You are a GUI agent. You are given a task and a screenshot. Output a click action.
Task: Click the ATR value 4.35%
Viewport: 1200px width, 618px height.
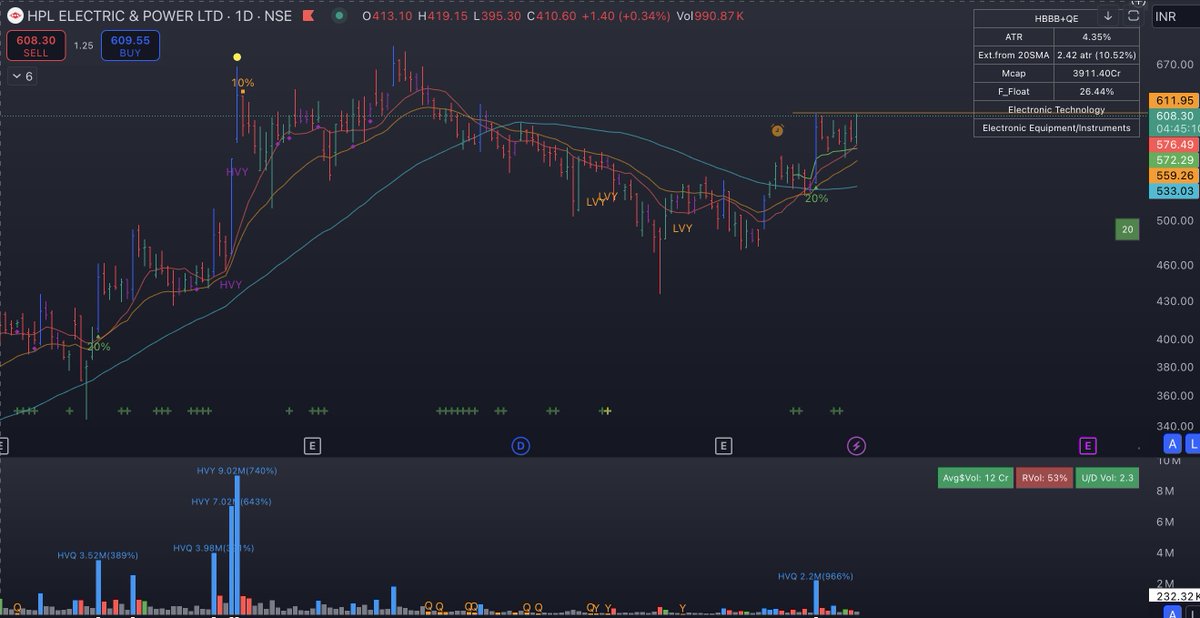(x=1097, y=37)
